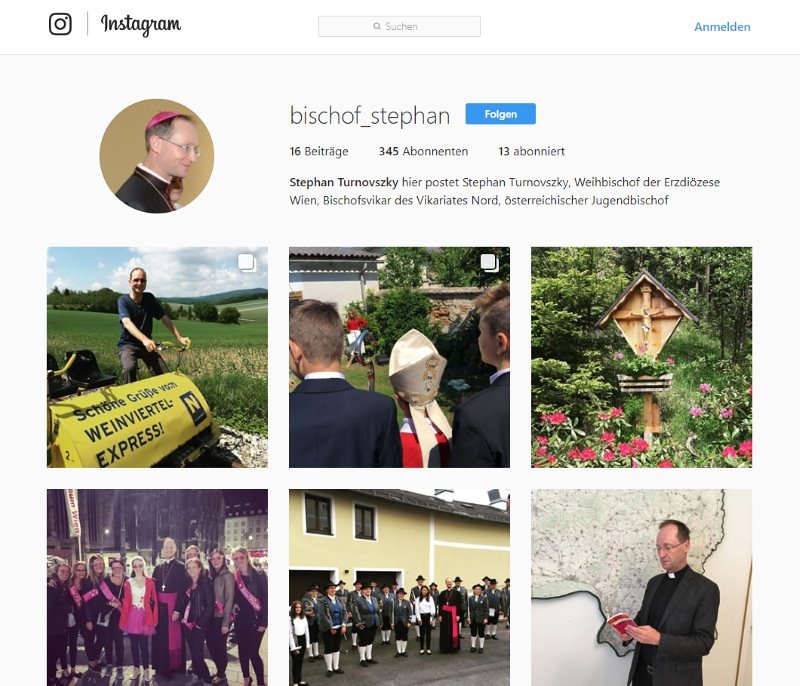The height and width of the screenshot is (686, 800).
Task: Click the username heading bischof_stephan
Action: (370, 116)
